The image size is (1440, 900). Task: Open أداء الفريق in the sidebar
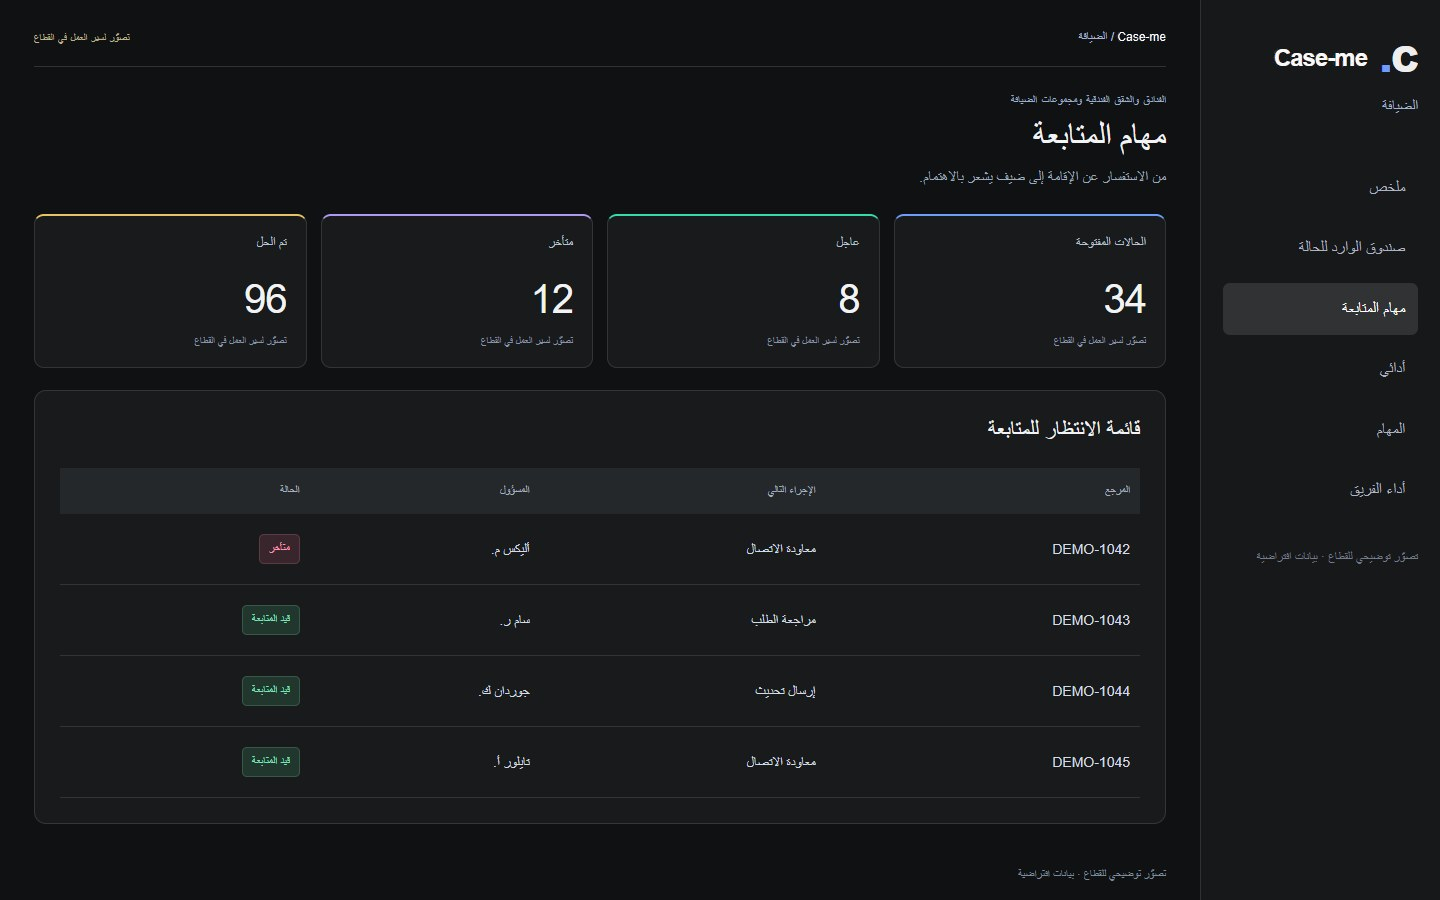1320,489
